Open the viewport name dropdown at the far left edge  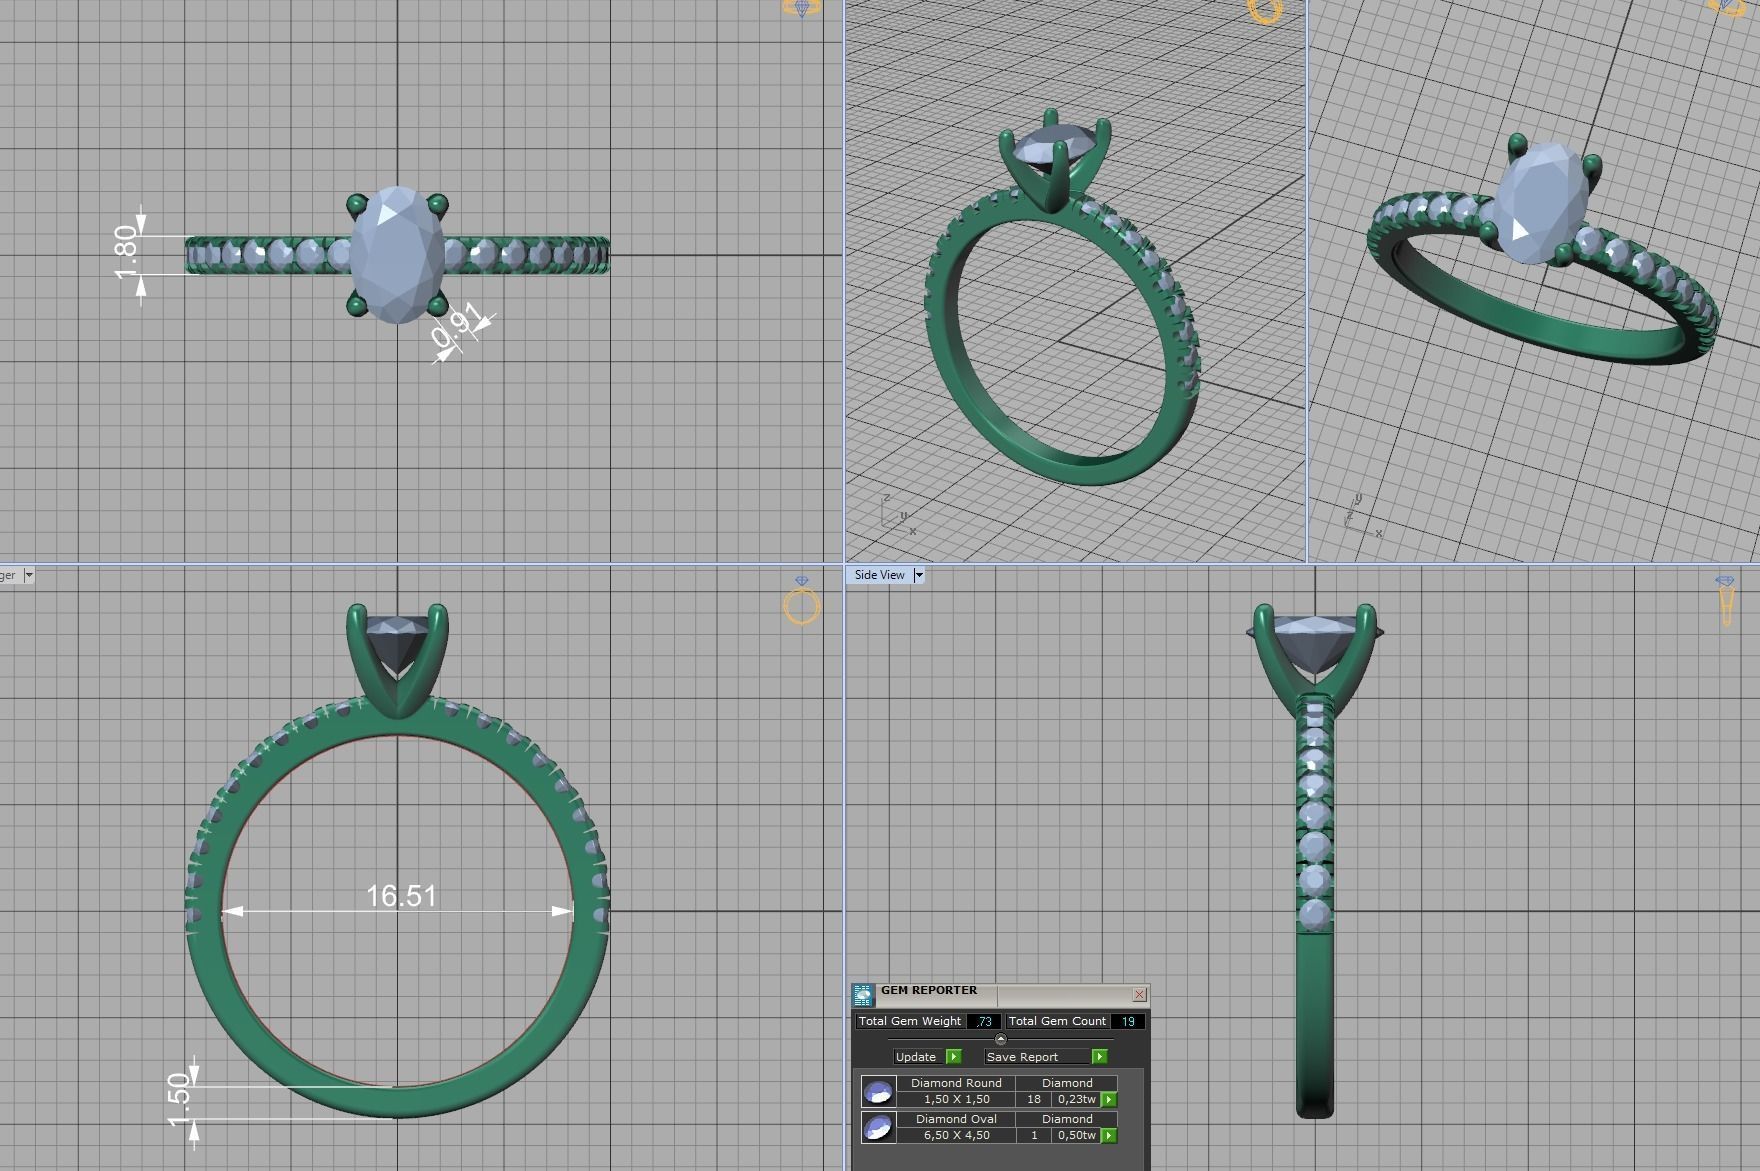pyautogui.click(x=28, y=575)
